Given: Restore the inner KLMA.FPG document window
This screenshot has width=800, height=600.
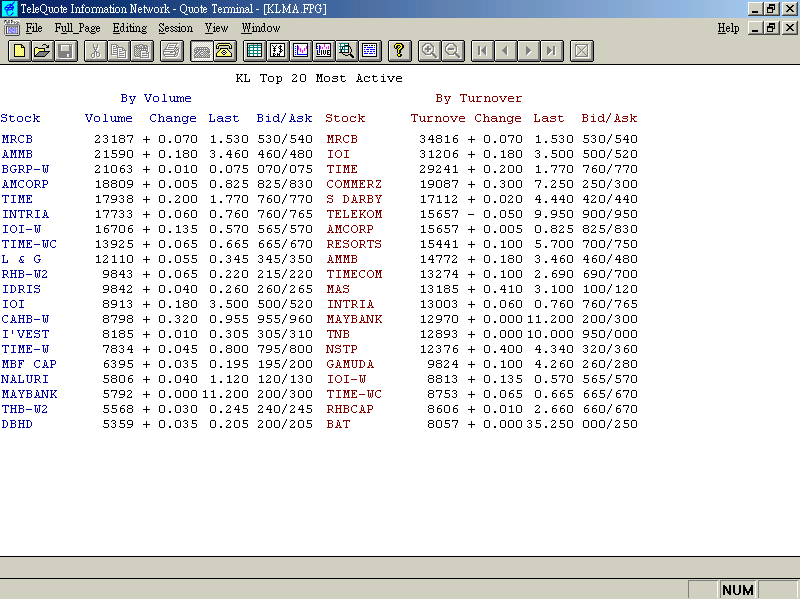Looking at the screenshot, I should 771,28.
